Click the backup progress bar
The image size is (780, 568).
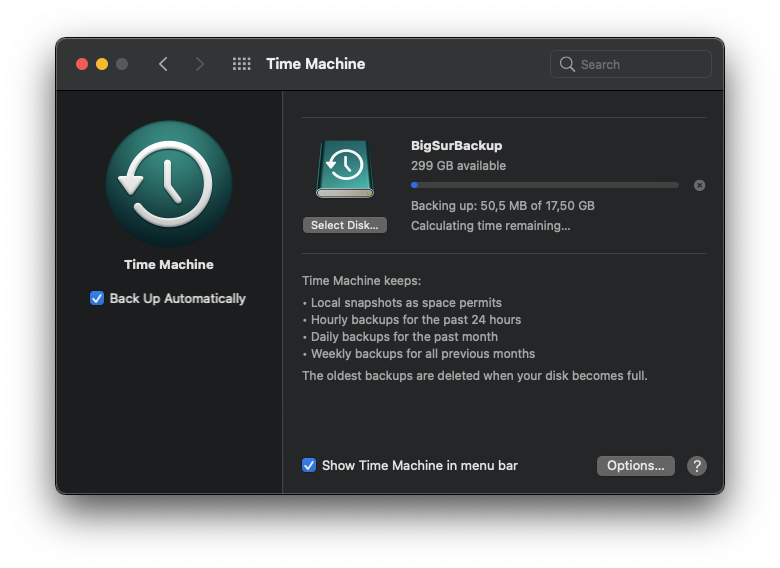click(x=545, y=185)
